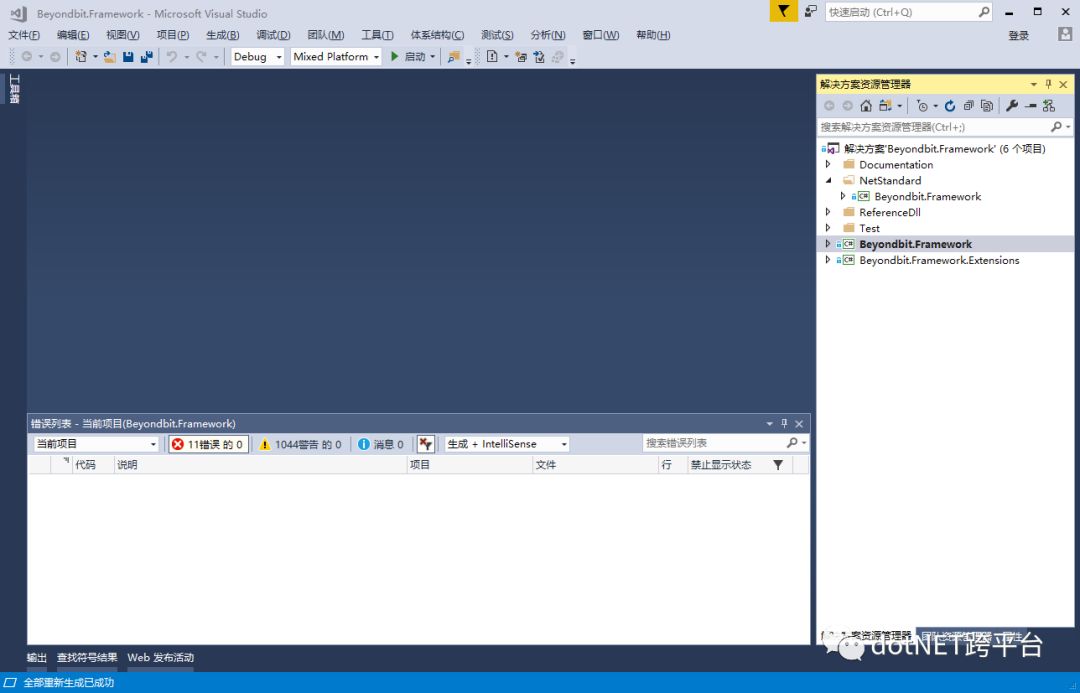1080x693 pixels.
Task: Open the 测试(S) test menu
Action: (x=497, y=35)
